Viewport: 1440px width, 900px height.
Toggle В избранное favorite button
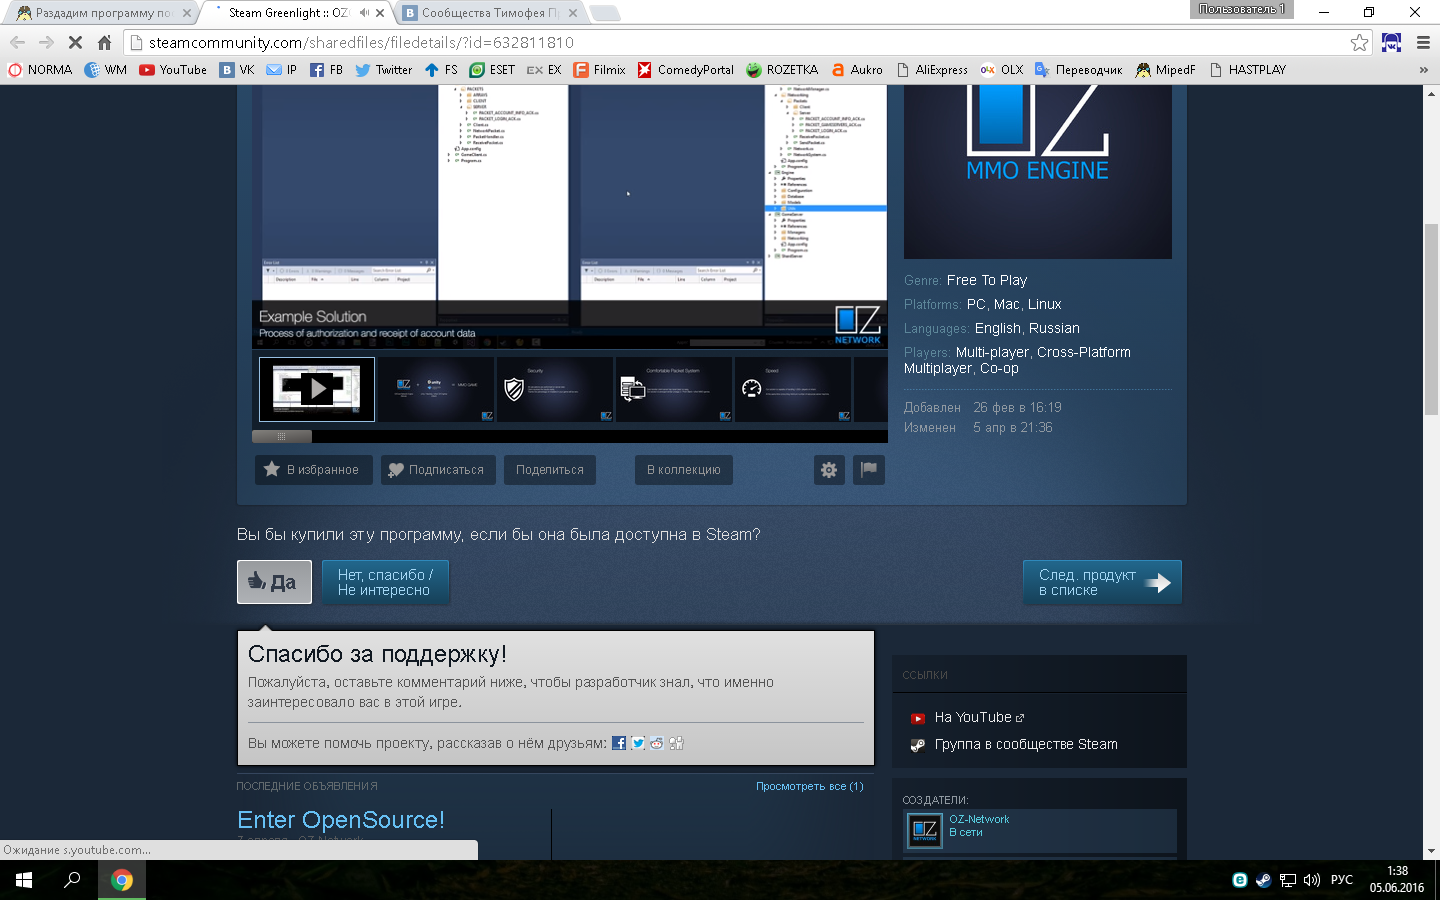pos(314,470)
